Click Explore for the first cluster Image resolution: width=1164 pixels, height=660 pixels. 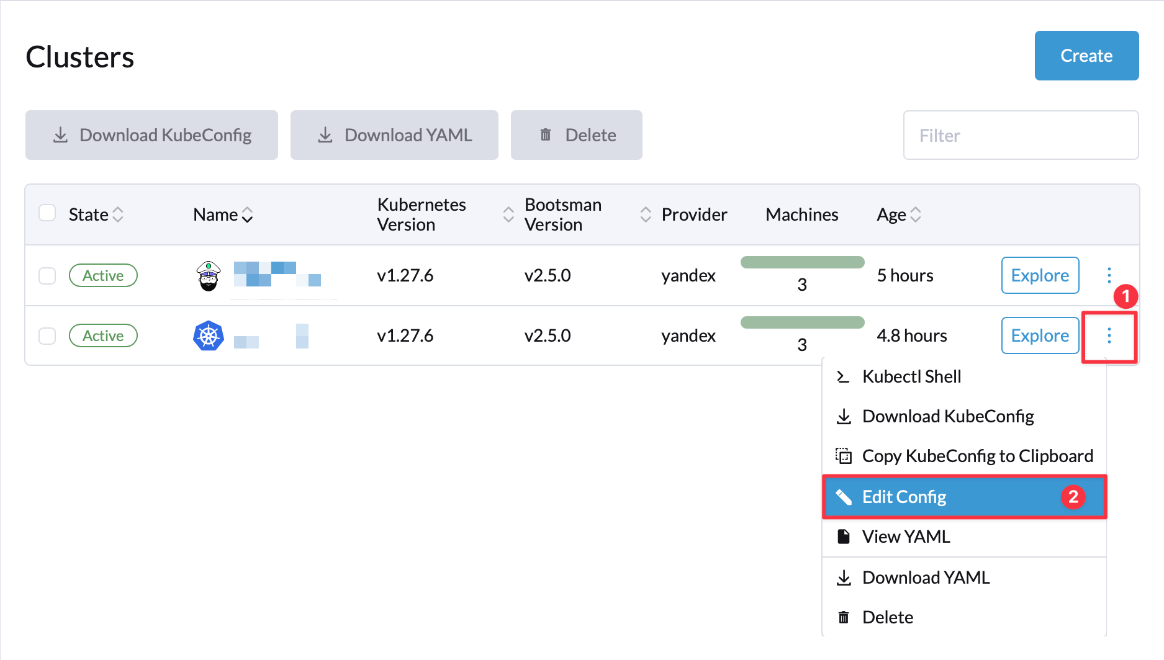pyautogui.click(x=1040, y=275)
